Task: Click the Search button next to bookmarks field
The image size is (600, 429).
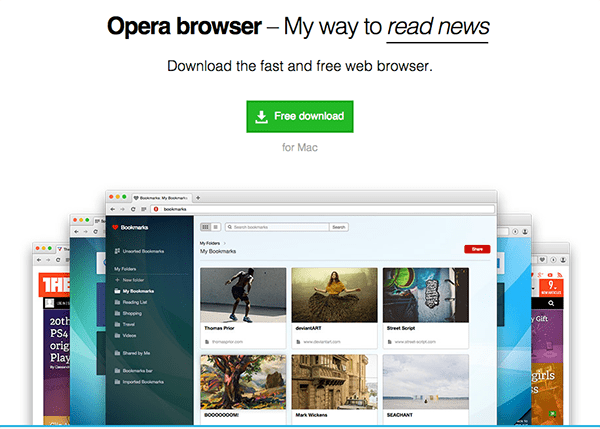Action: 339,227
